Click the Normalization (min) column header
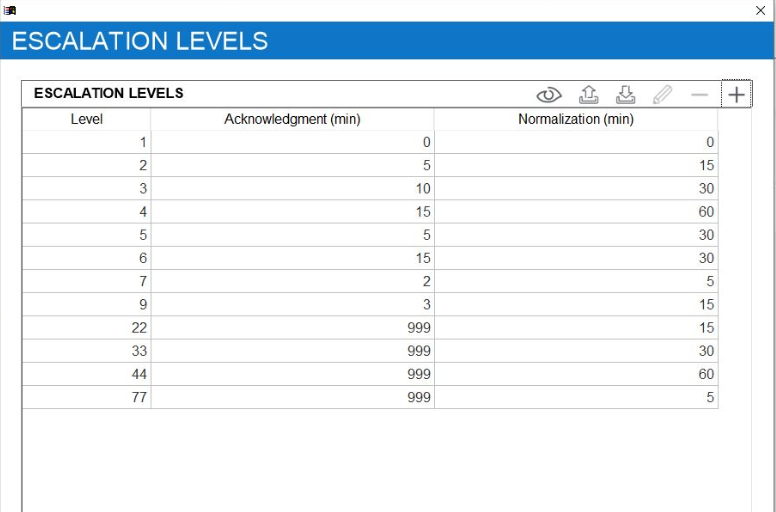776x512 pixels. pos(576,120)
